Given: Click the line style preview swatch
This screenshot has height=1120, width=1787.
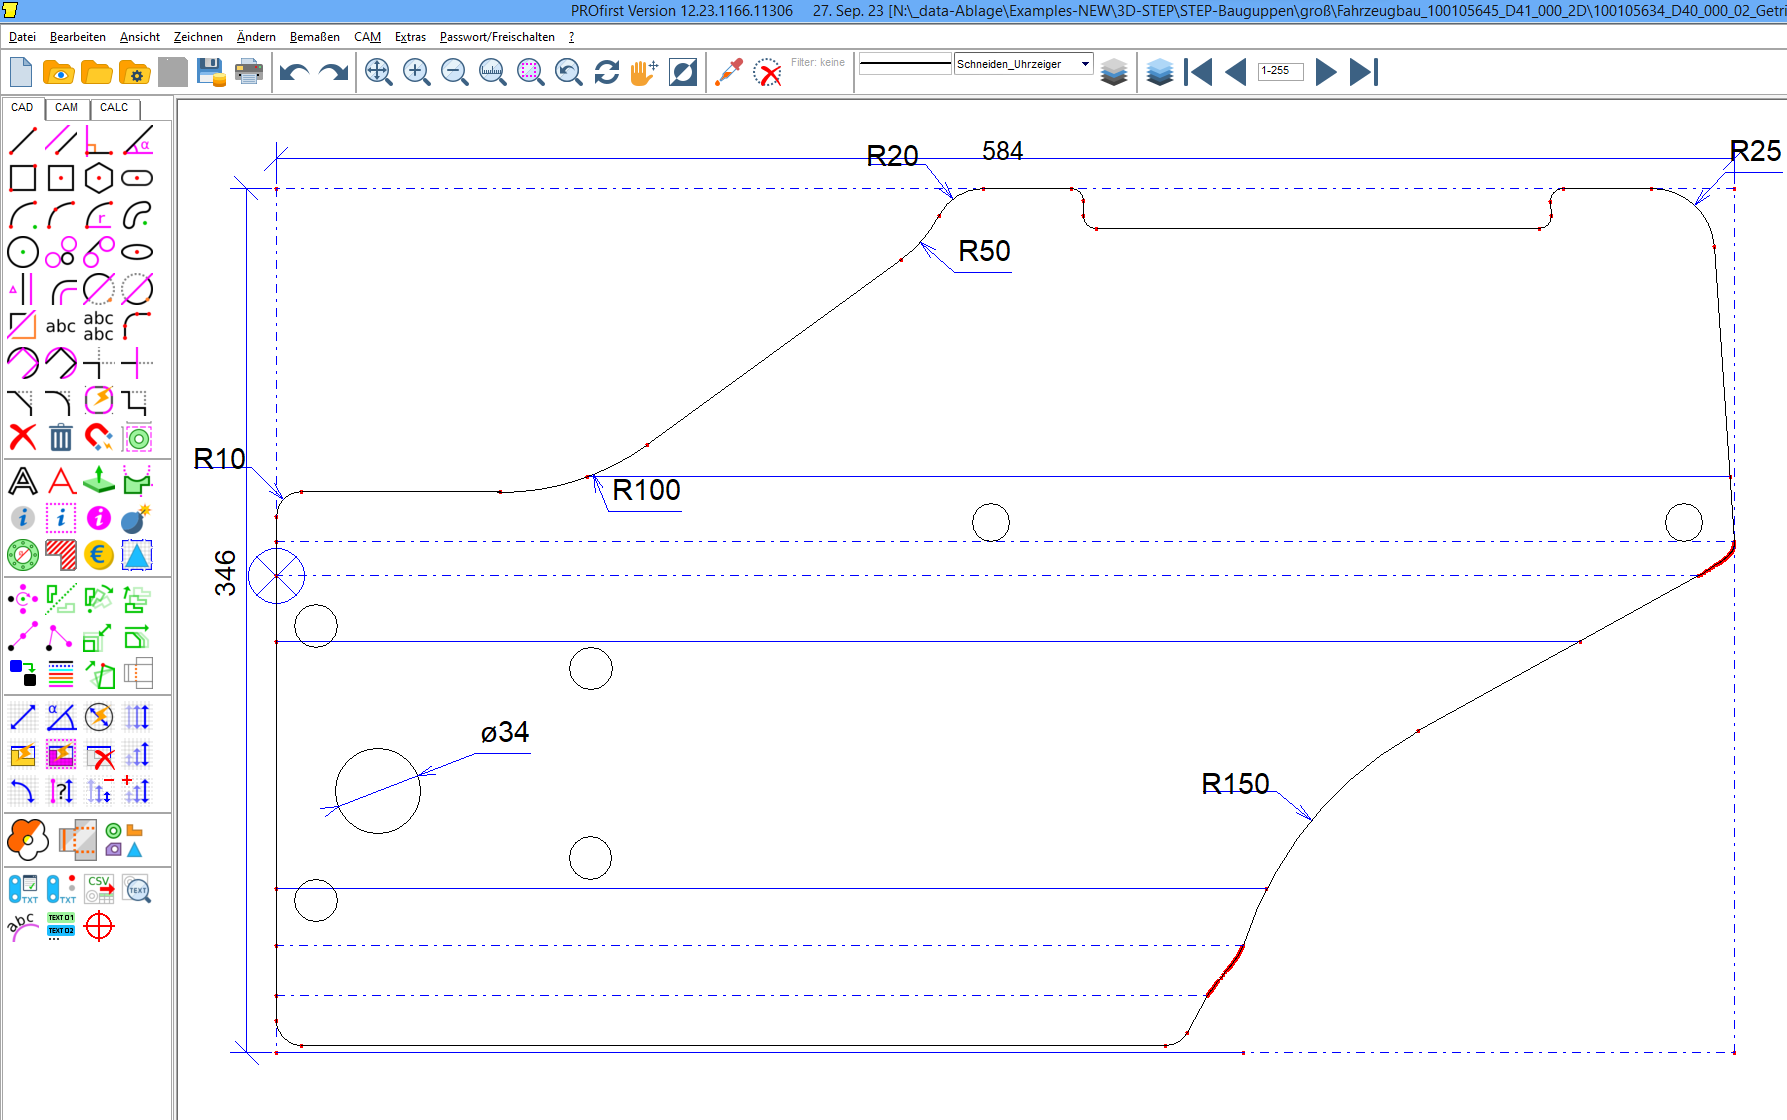Looking at the screenshot, I should [905, 64].
